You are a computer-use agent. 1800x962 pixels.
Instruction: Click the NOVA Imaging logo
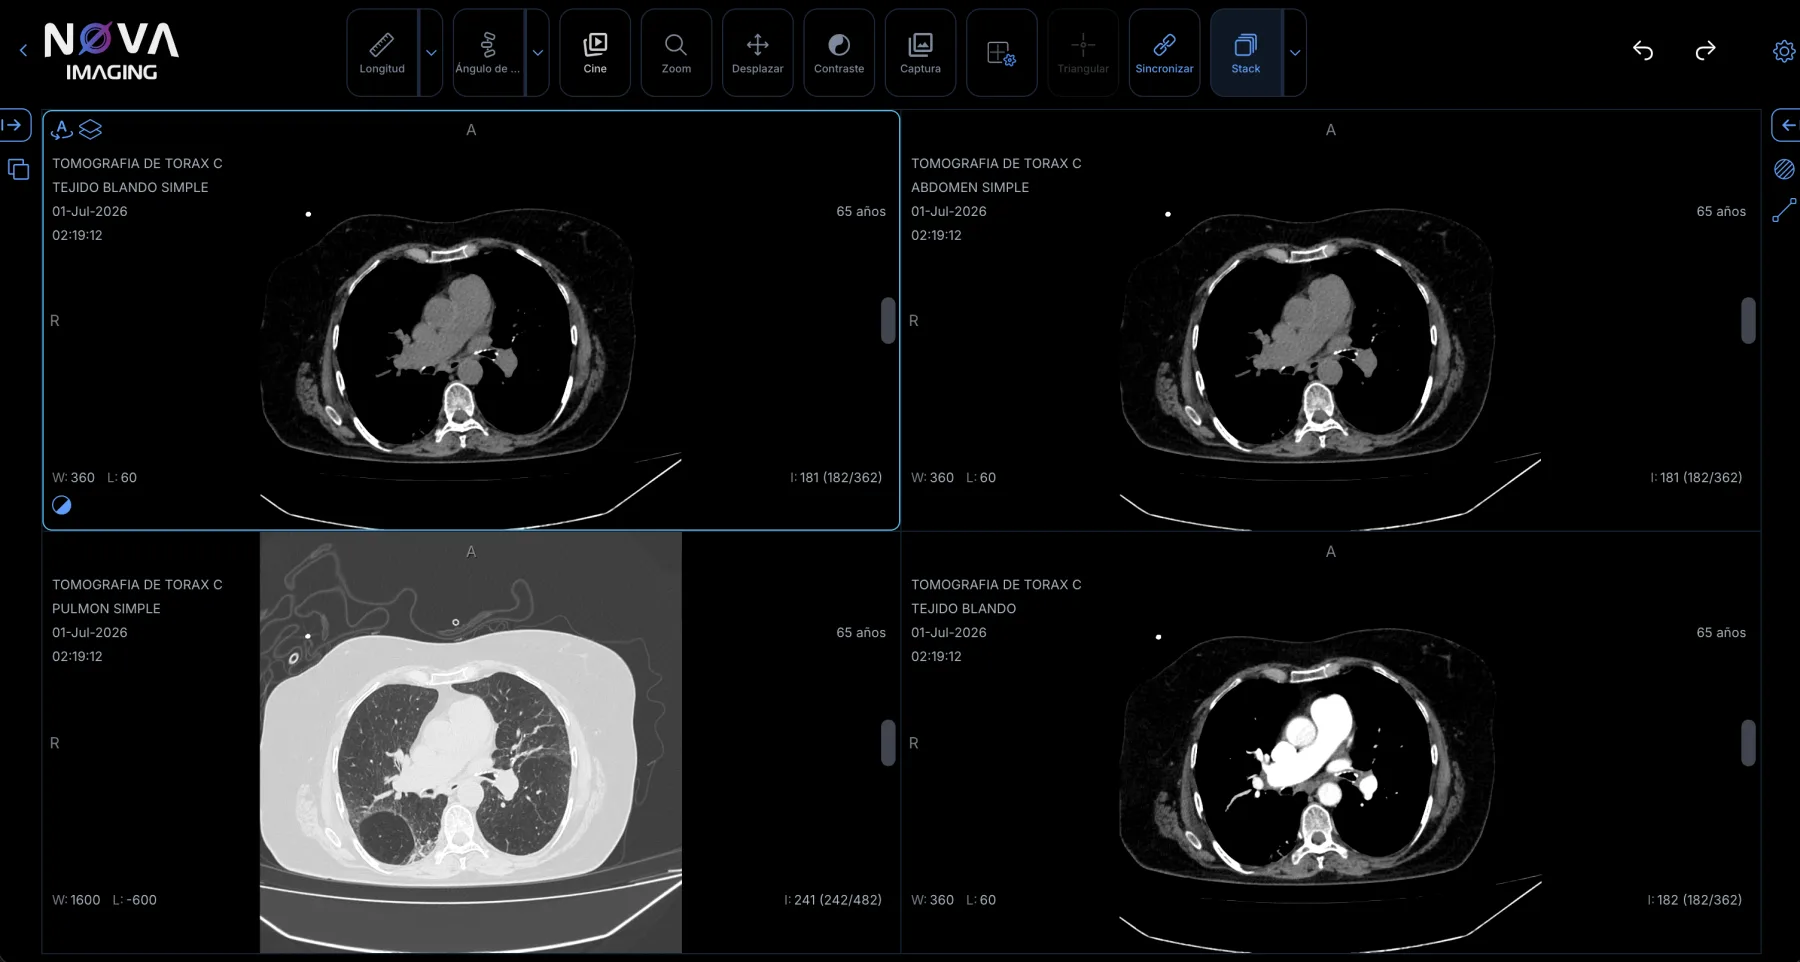pos(111,51)
